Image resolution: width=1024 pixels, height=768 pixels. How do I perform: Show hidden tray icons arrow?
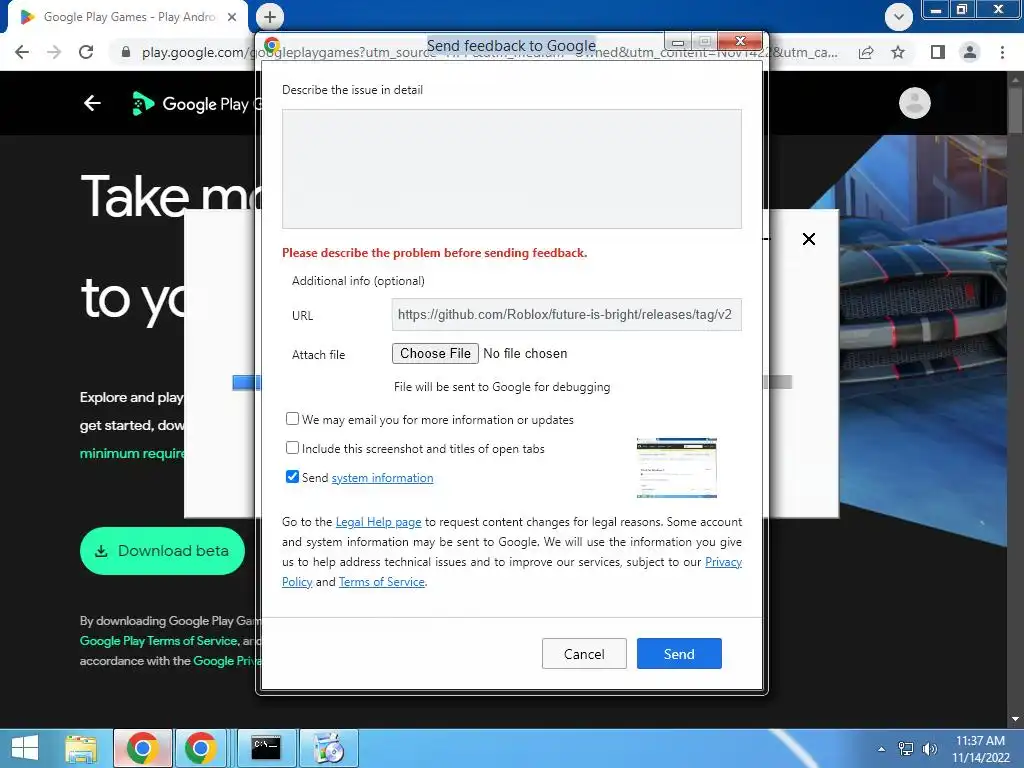pos(882,748)
